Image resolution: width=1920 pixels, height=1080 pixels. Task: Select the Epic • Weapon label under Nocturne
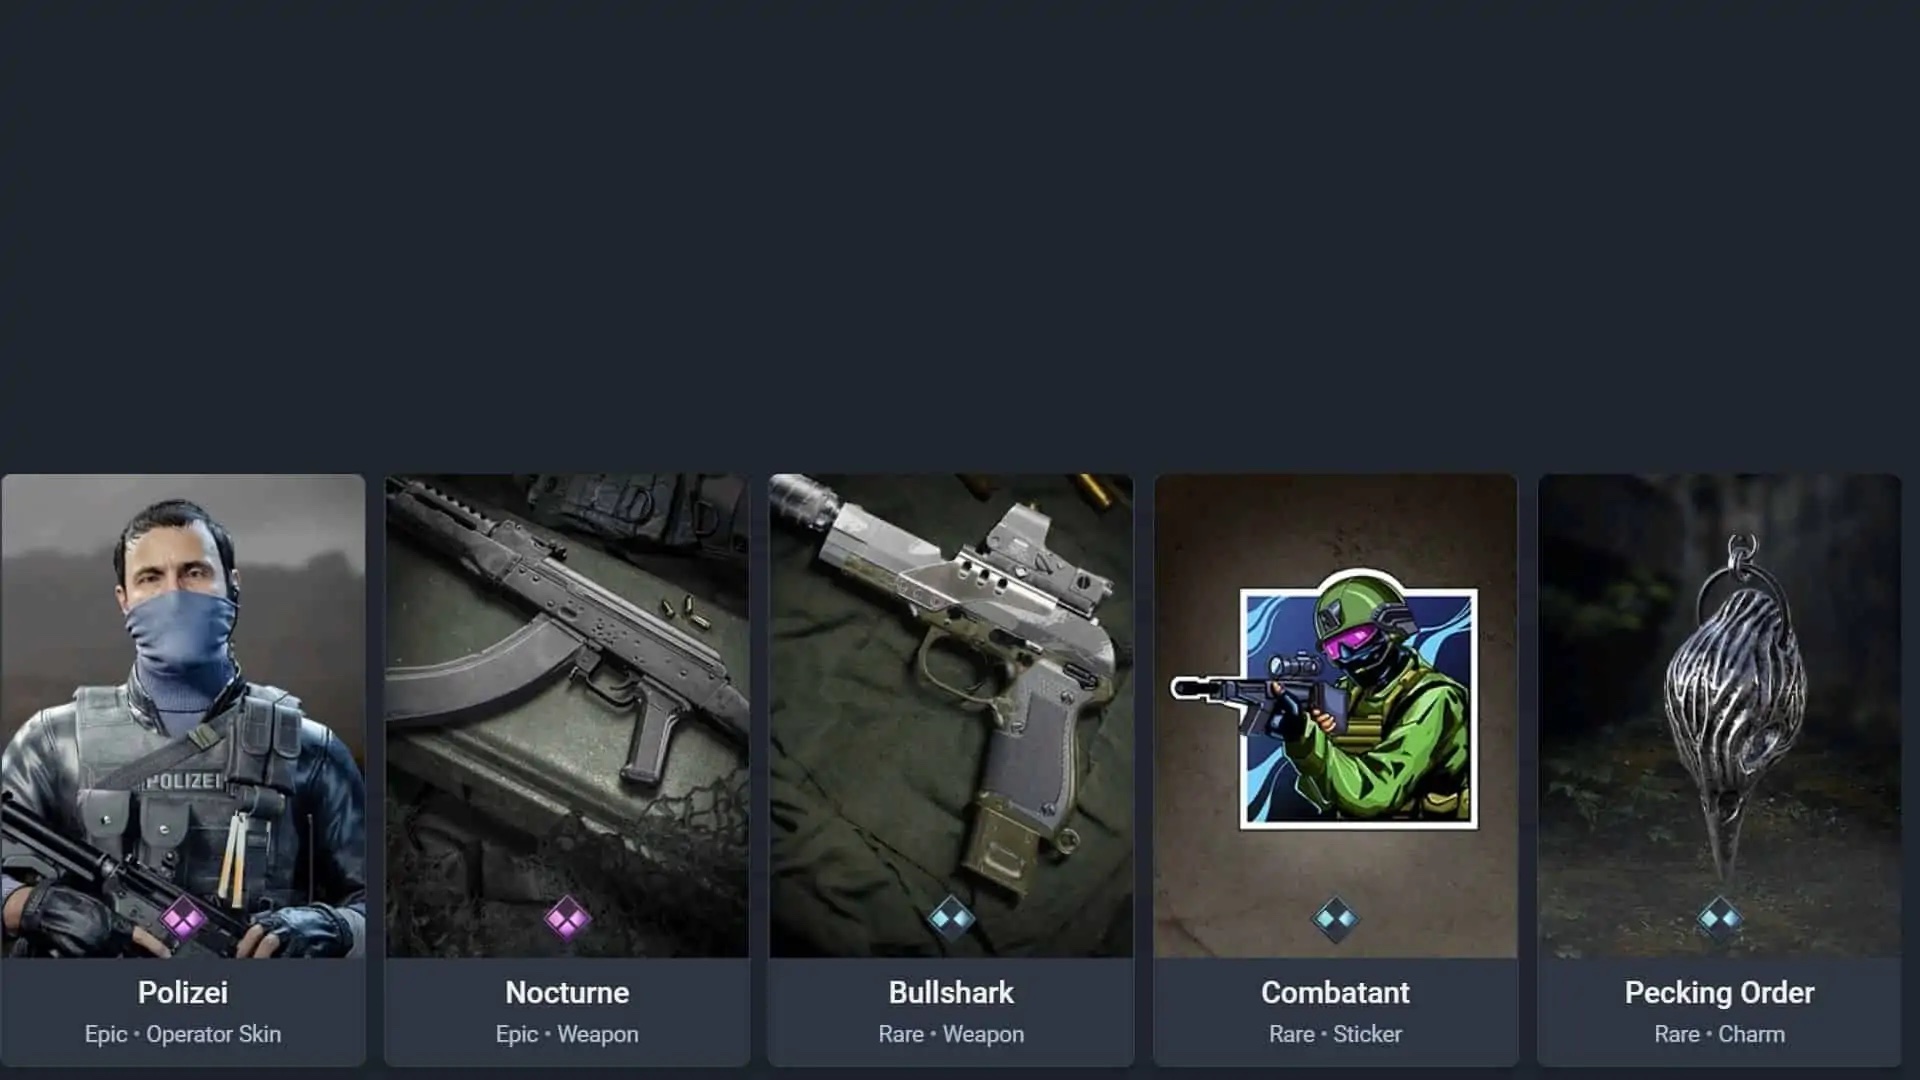(x=567, y=1034)
